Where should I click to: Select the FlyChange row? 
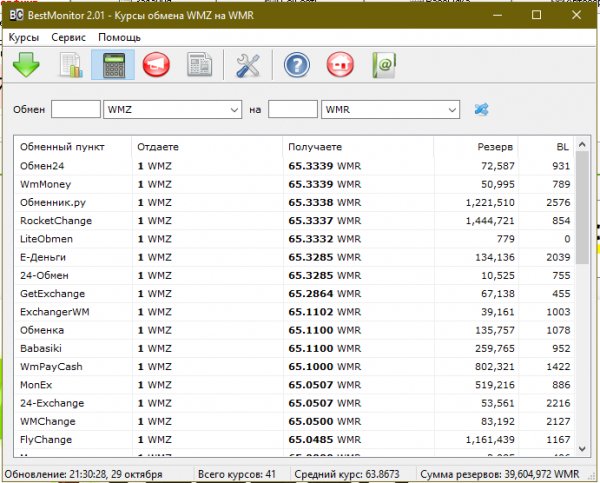[x=295, y=440]
